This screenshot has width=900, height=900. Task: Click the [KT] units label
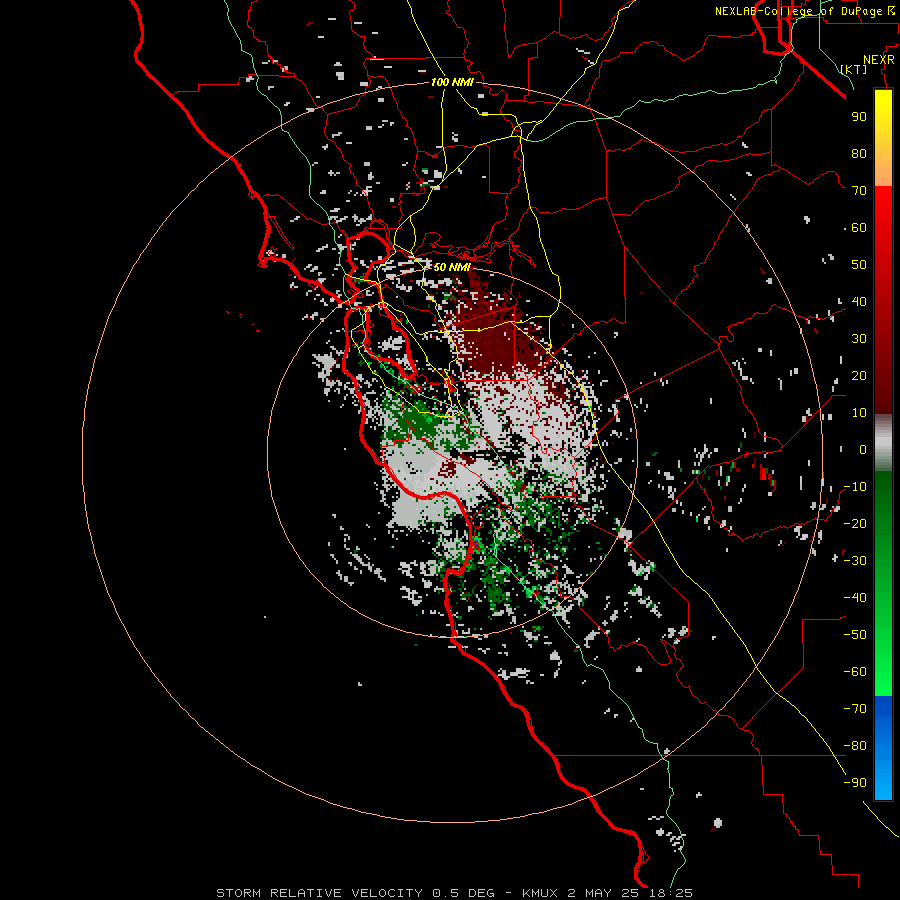(854, 69)
